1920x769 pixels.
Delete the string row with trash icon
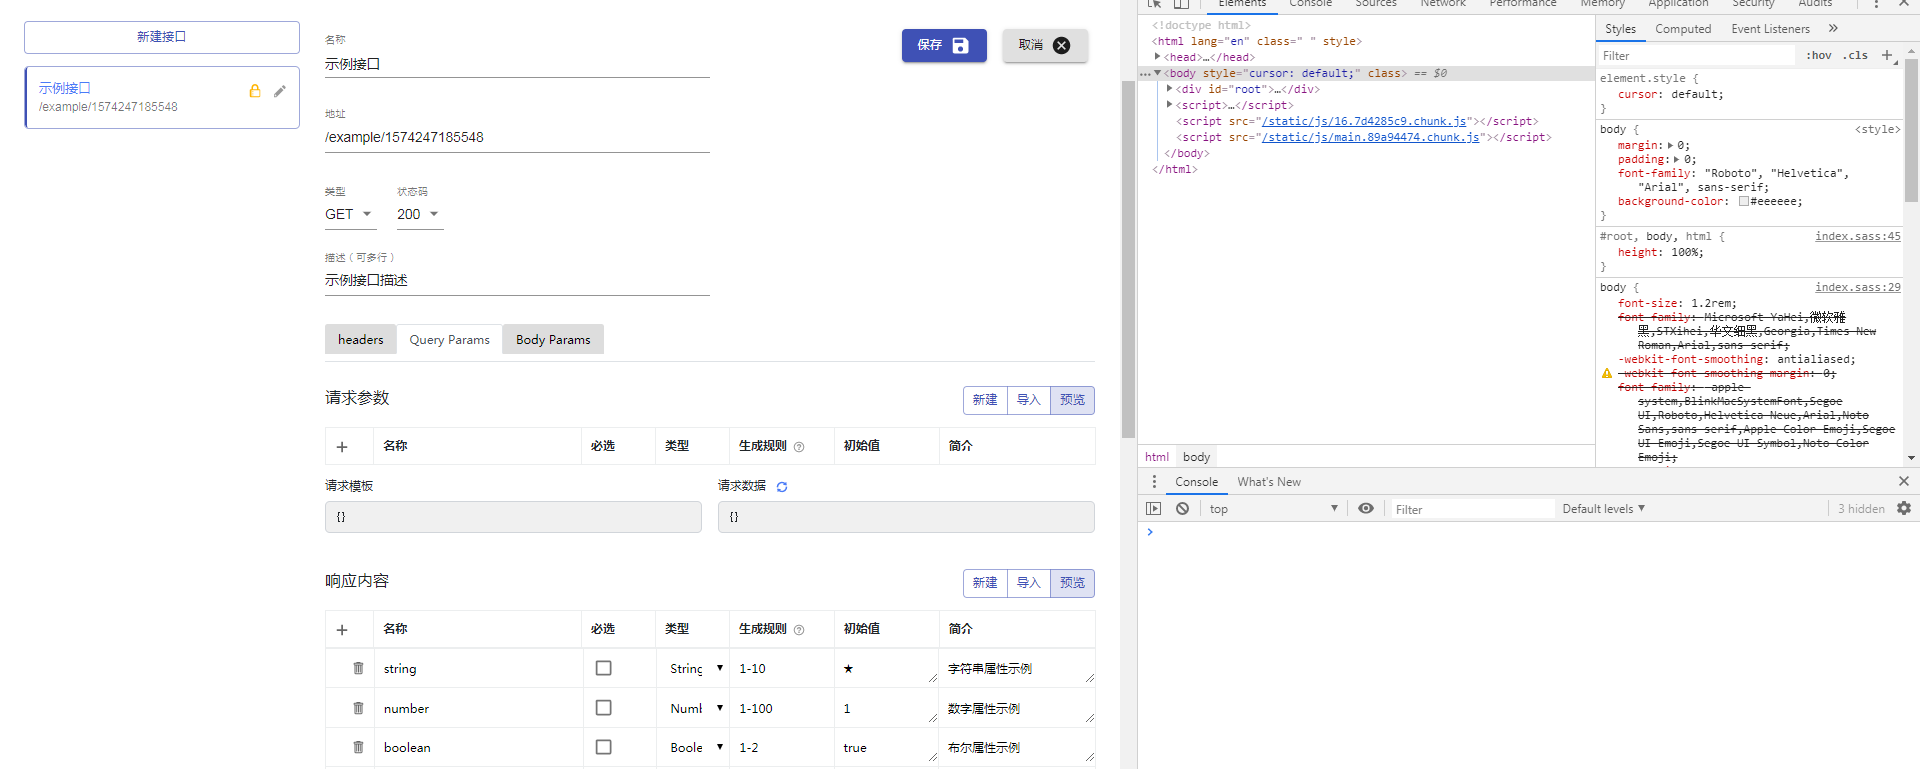pyautogui.click(x=358, y=668)
